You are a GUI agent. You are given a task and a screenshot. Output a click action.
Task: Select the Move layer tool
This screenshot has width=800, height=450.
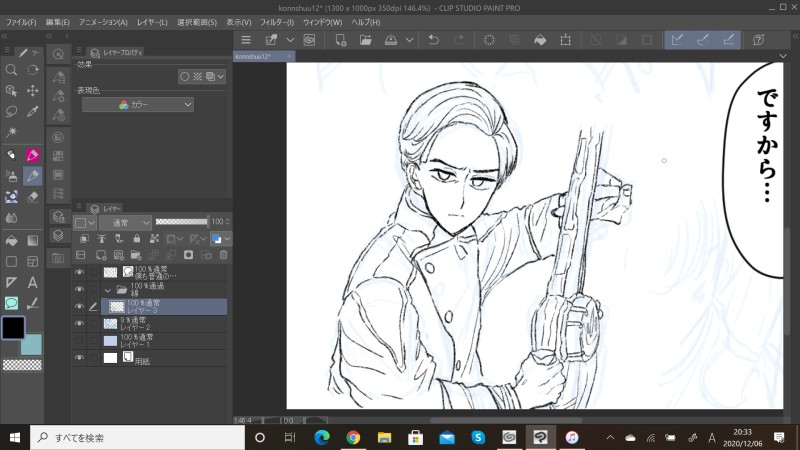coord(33,91)
